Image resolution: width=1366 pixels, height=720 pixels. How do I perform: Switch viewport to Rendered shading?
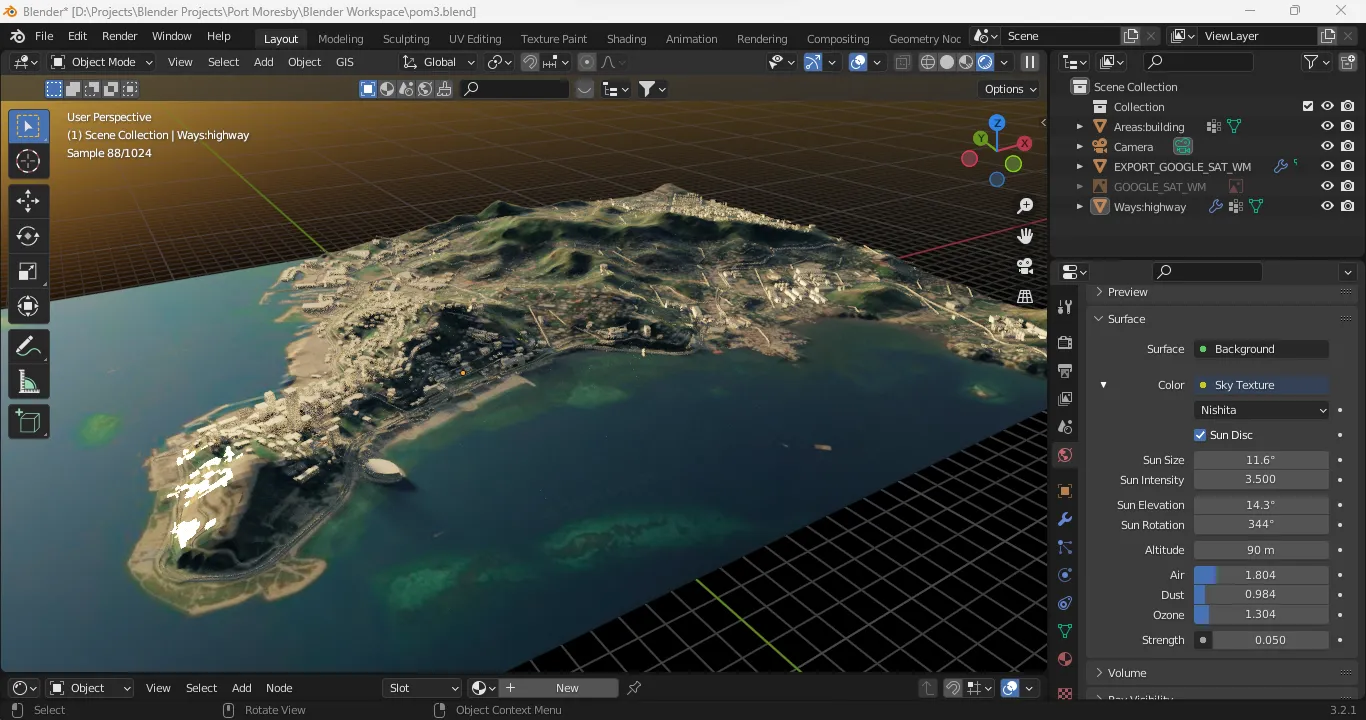pyautogui.click(x=985, y=61)
